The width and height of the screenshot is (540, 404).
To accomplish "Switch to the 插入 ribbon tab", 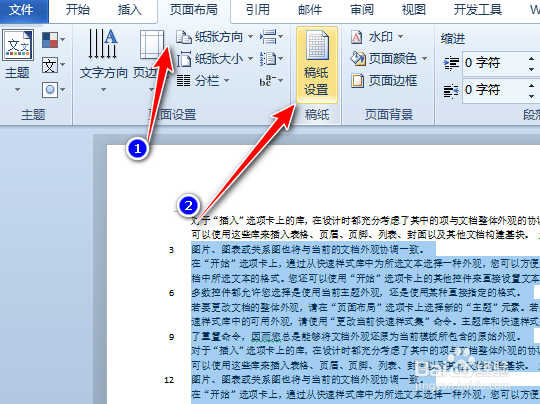I will pos(129,10).
